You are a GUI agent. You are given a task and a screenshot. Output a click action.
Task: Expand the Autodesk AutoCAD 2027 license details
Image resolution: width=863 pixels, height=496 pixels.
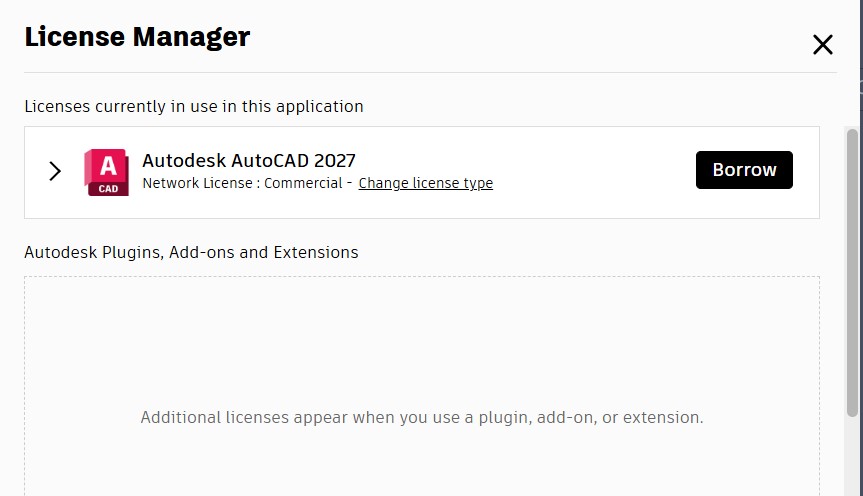[54, 171]
